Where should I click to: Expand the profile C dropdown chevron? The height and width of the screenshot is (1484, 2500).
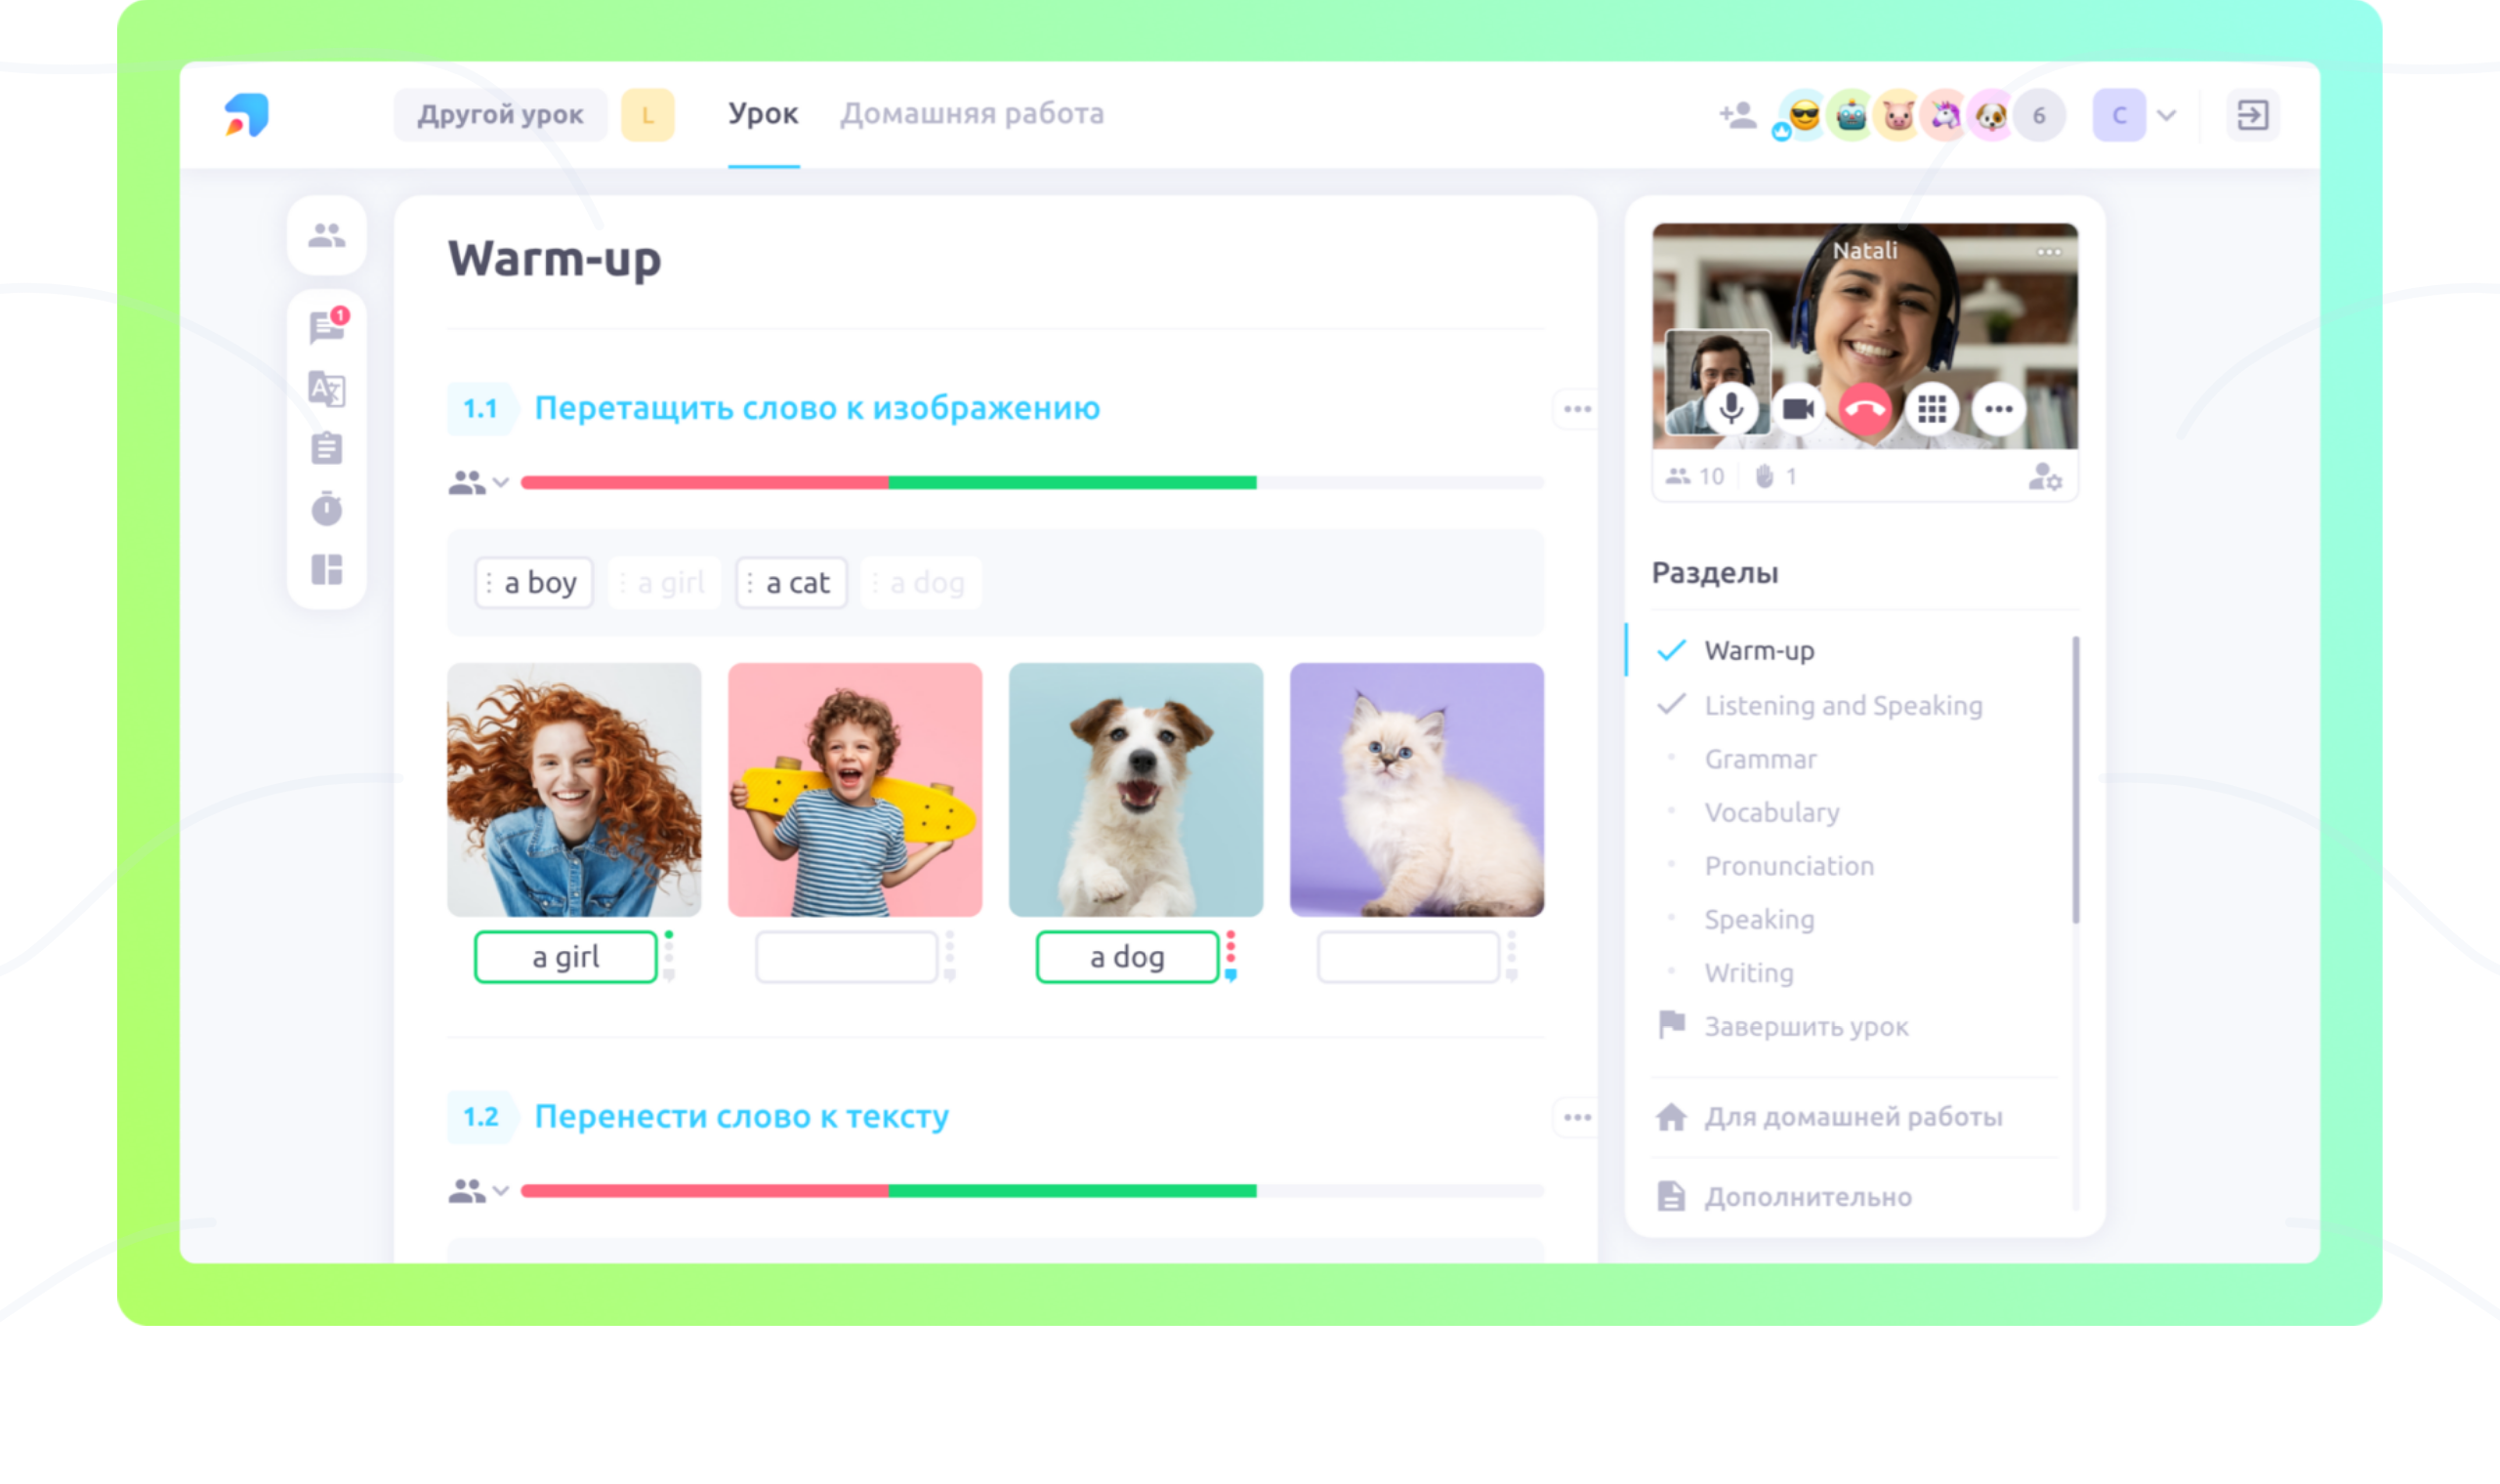tap(2166, 115)
